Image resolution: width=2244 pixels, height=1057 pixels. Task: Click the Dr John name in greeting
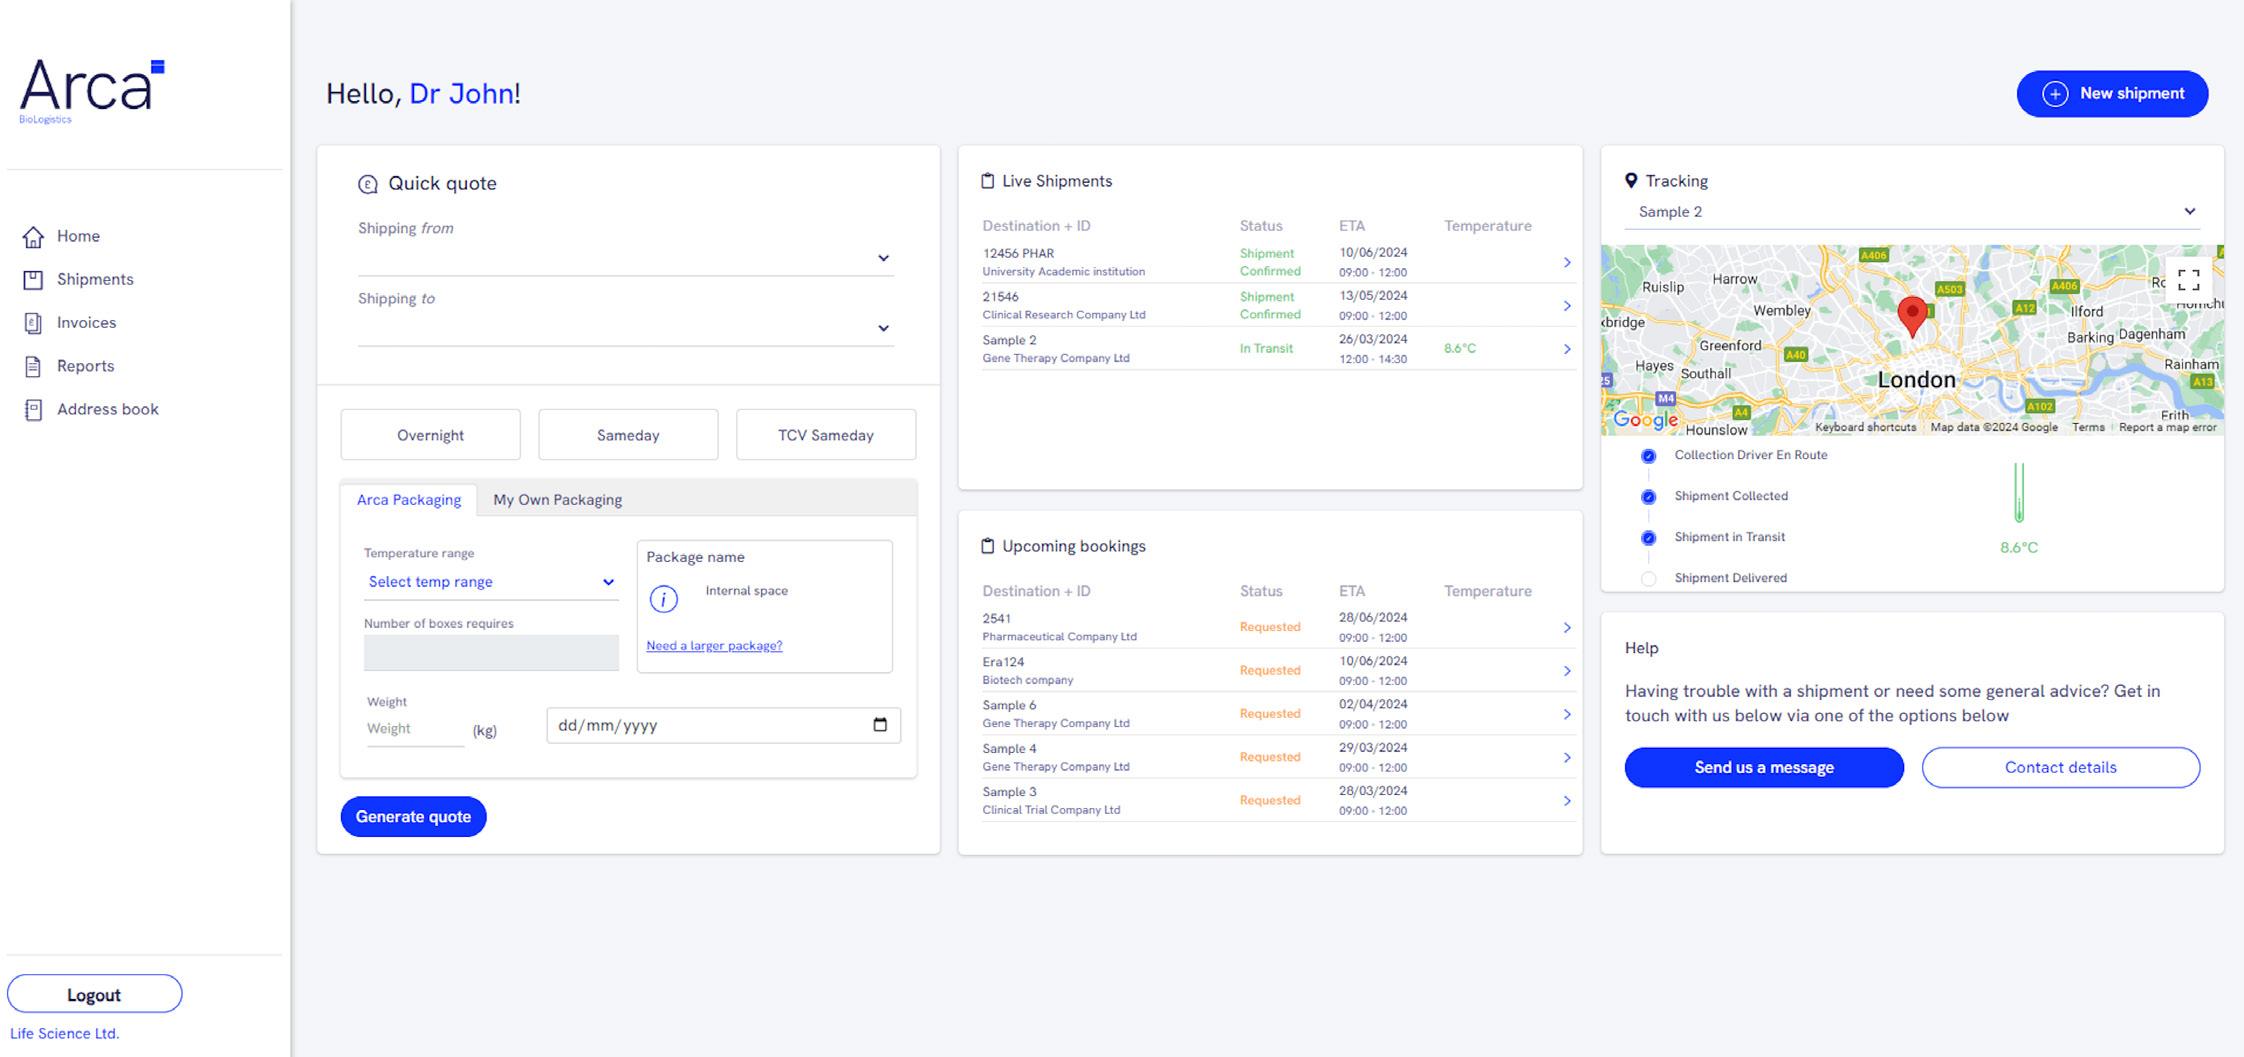tap(461, 94)
